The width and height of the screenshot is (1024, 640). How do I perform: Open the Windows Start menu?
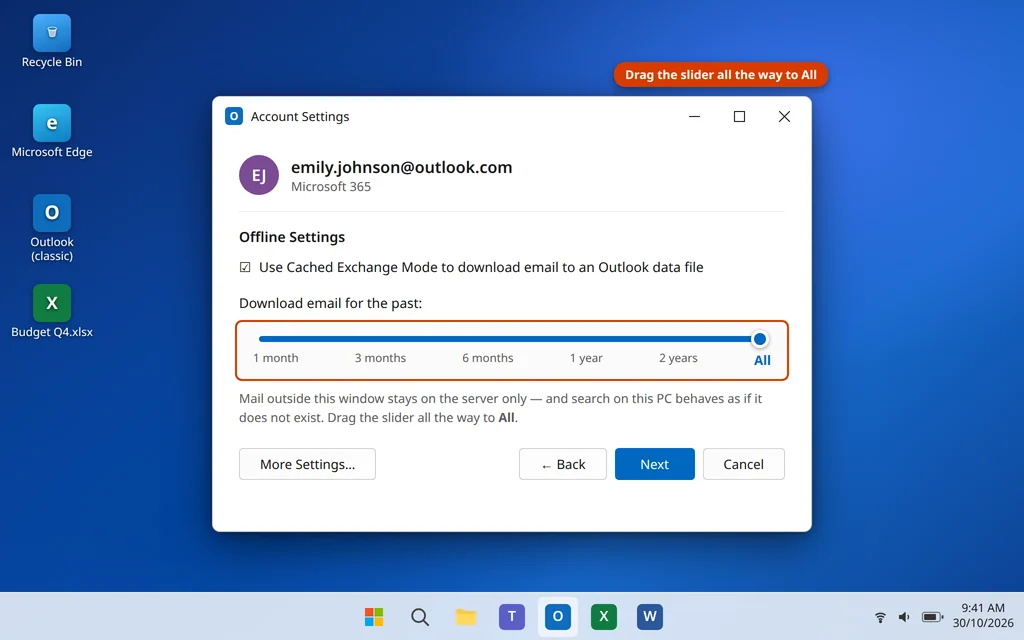(374, 616)
